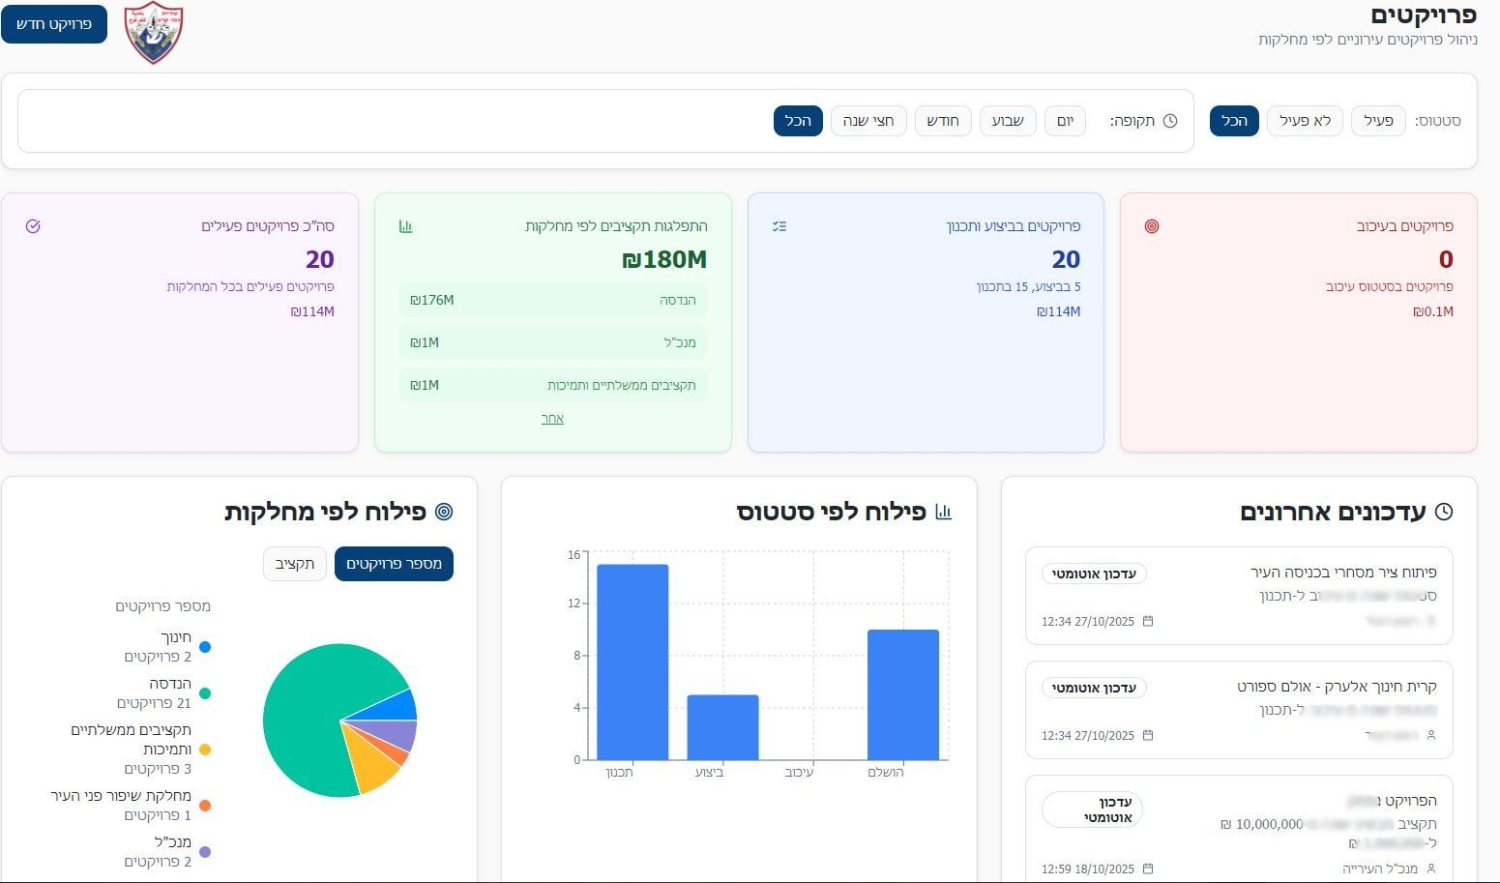Switch the departments chart to תקציב
Screen dimensions: 1500x883
pyautogui.click(x=295, y=564)
